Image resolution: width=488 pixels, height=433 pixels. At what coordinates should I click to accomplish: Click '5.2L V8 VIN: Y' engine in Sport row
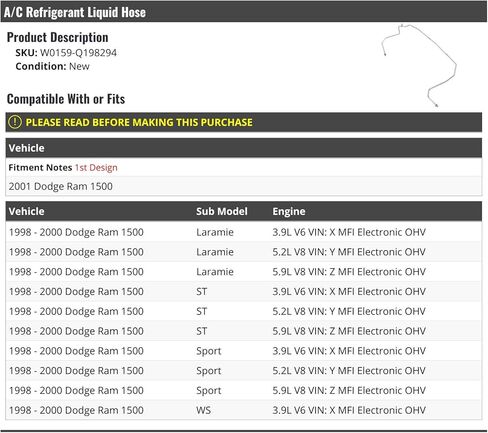coord(349,371)
